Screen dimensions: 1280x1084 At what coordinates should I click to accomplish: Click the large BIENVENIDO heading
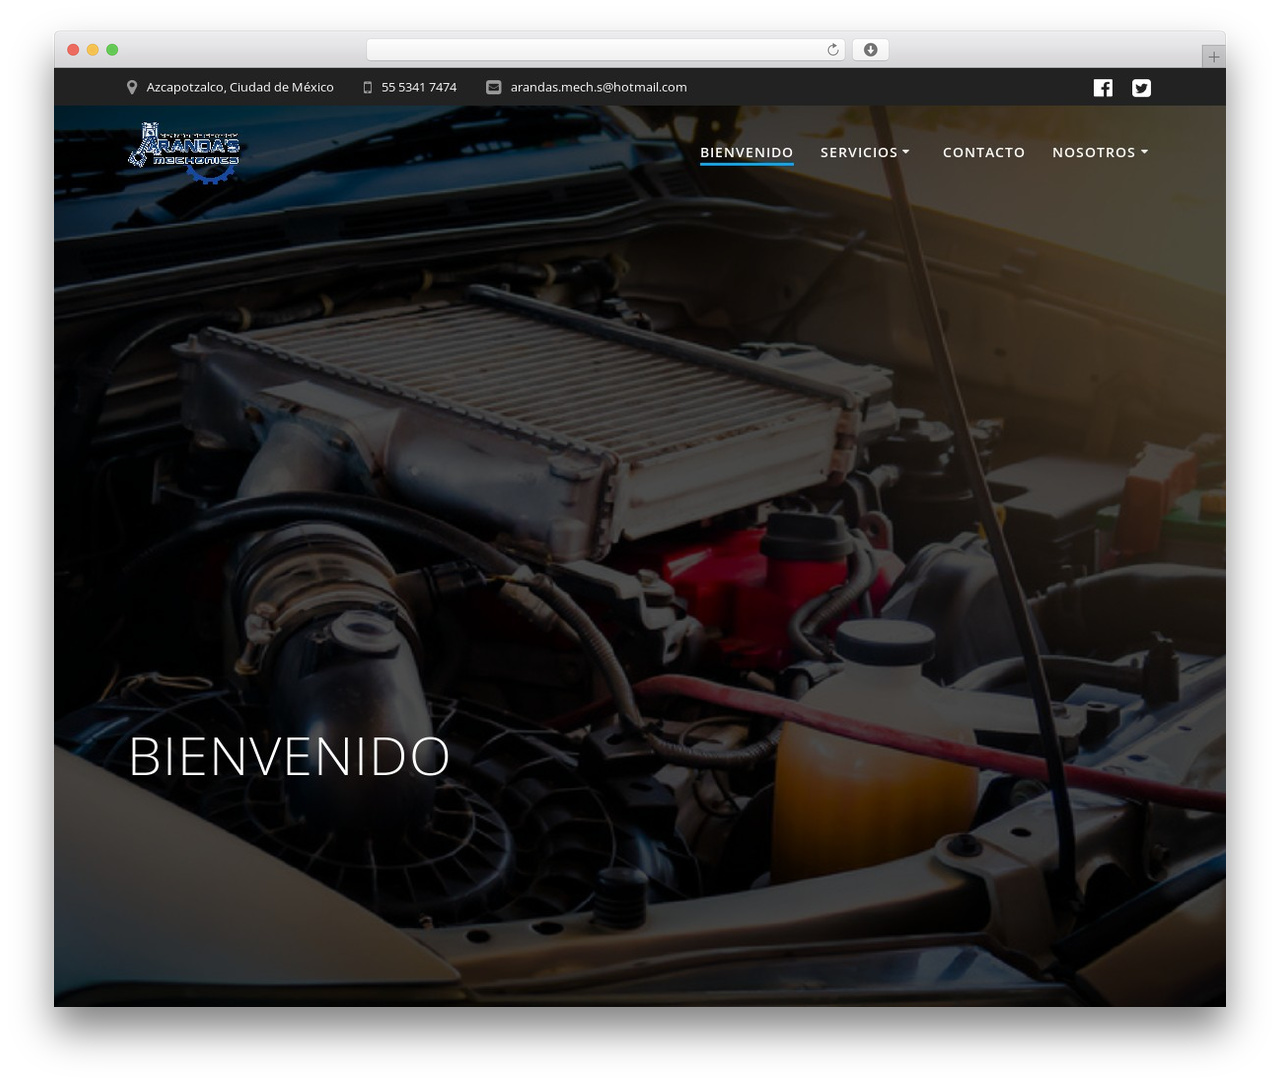tap(290, 756)
